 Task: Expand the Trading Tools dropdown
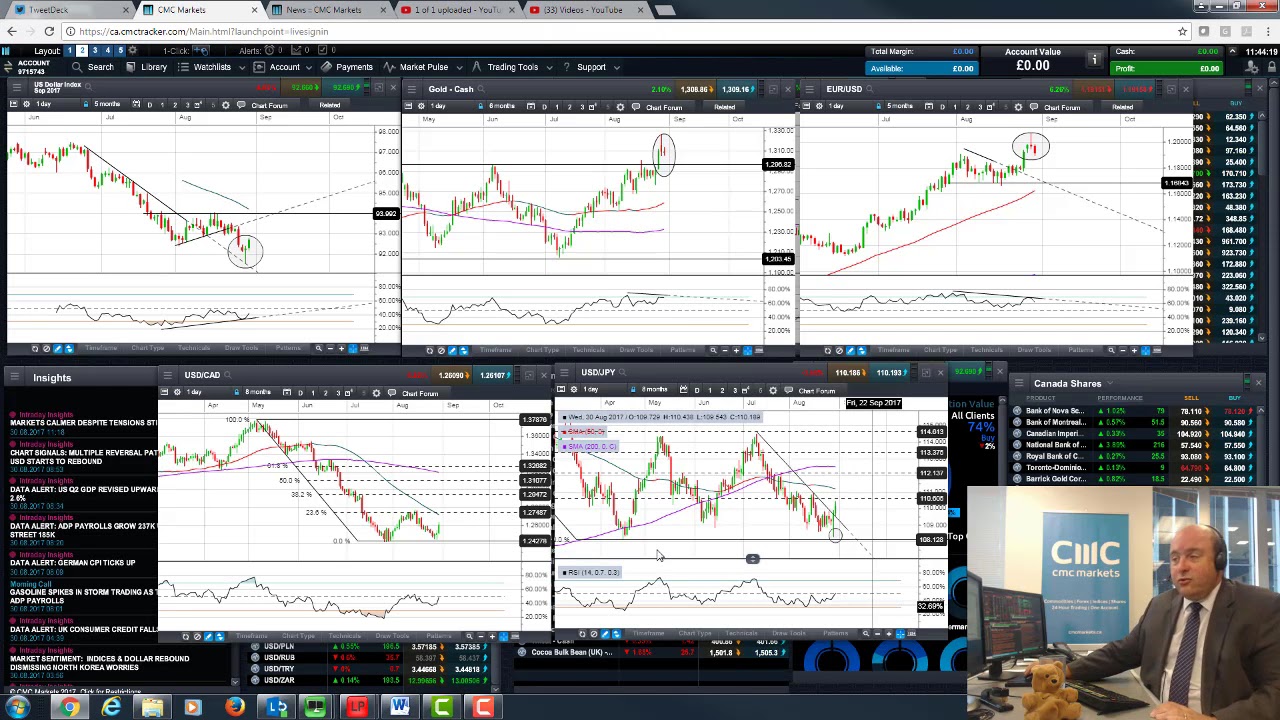511,67
